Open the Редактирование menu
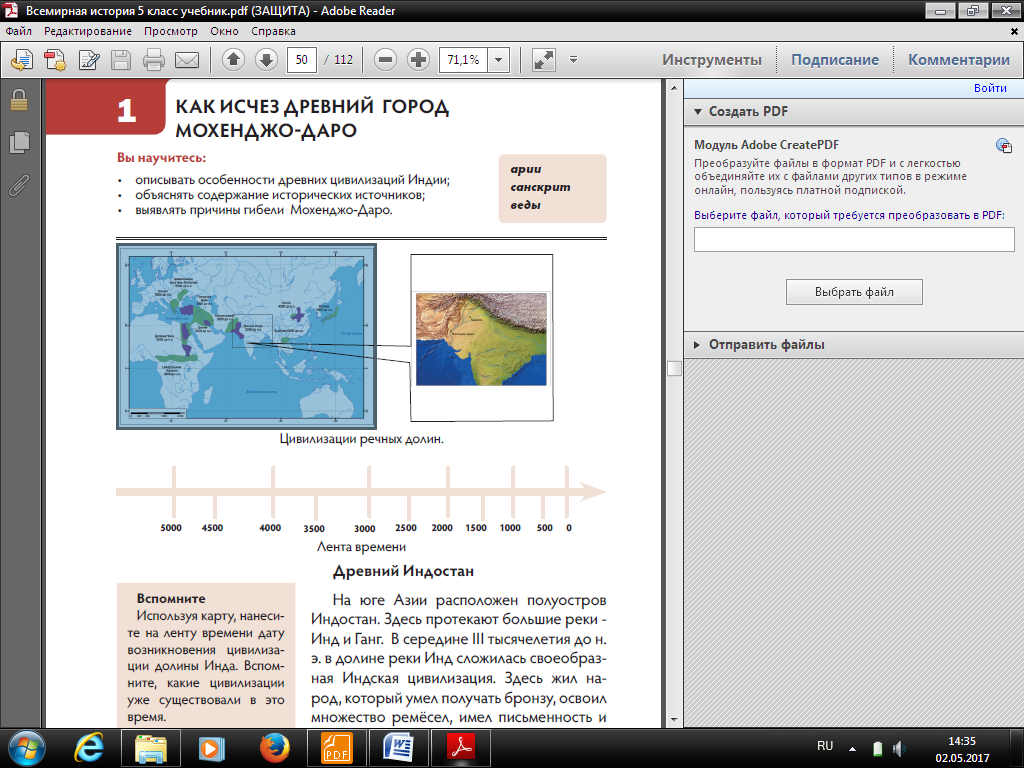The image size is (1024, 768). [88, 31]
